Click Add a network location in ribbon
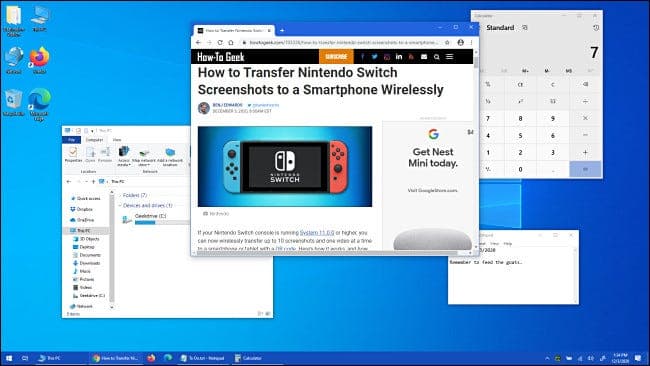The image size is (650, 366). (x=170, y=156)
